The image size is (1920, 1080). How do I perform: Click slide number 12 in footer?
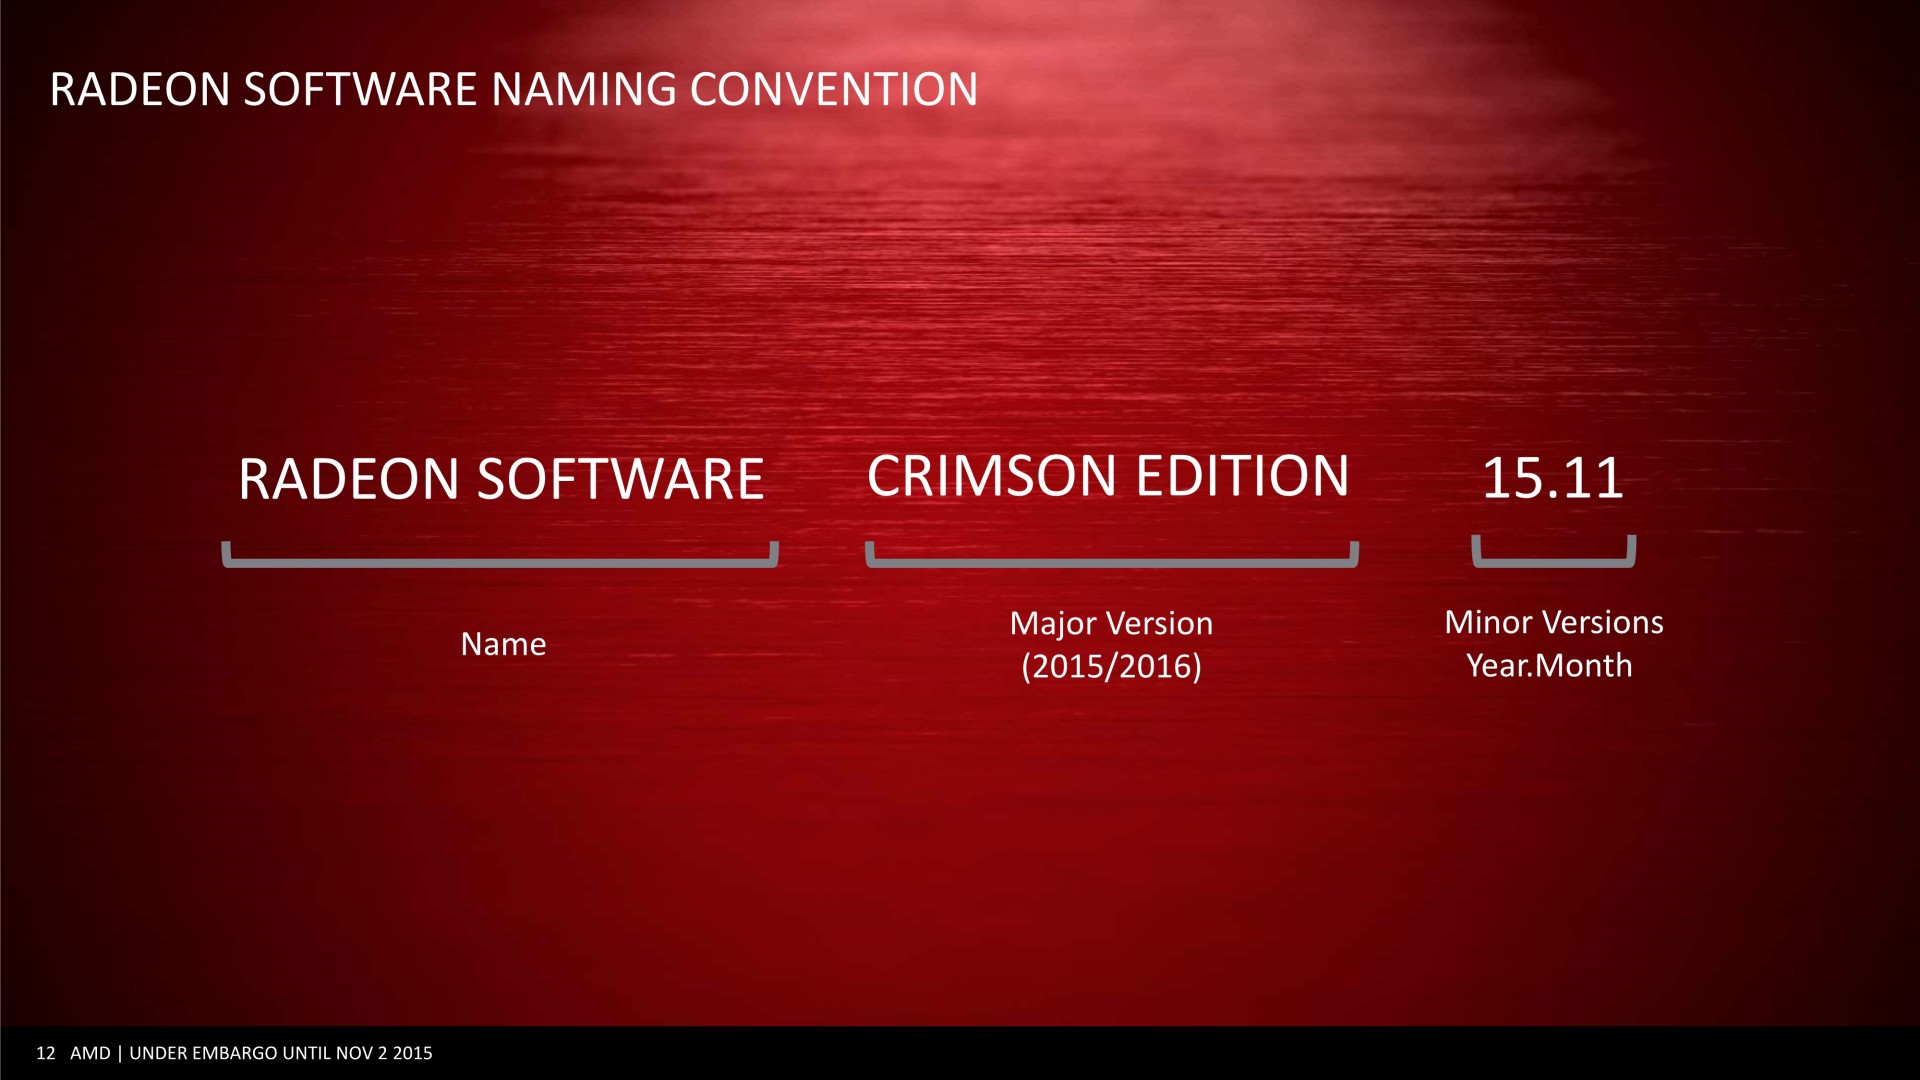[45, 1053]
